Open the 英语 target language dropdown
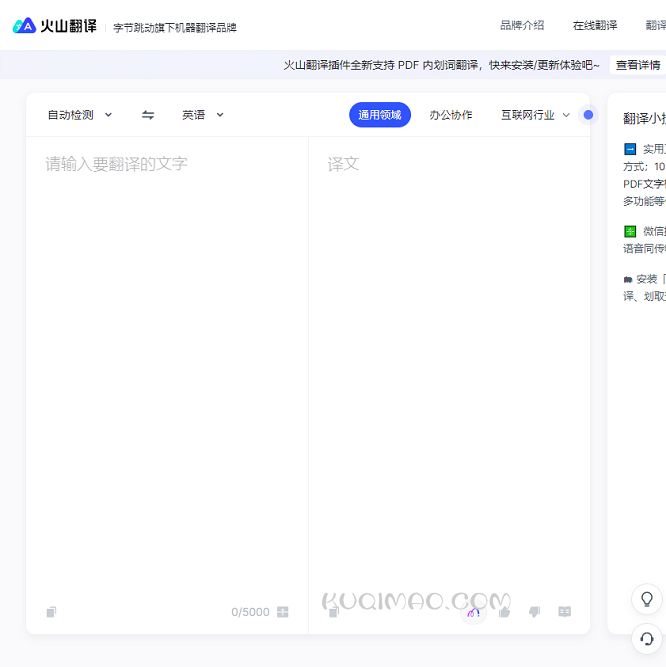The height and width of the screenshot is (667, 666). tap(202, 115)
